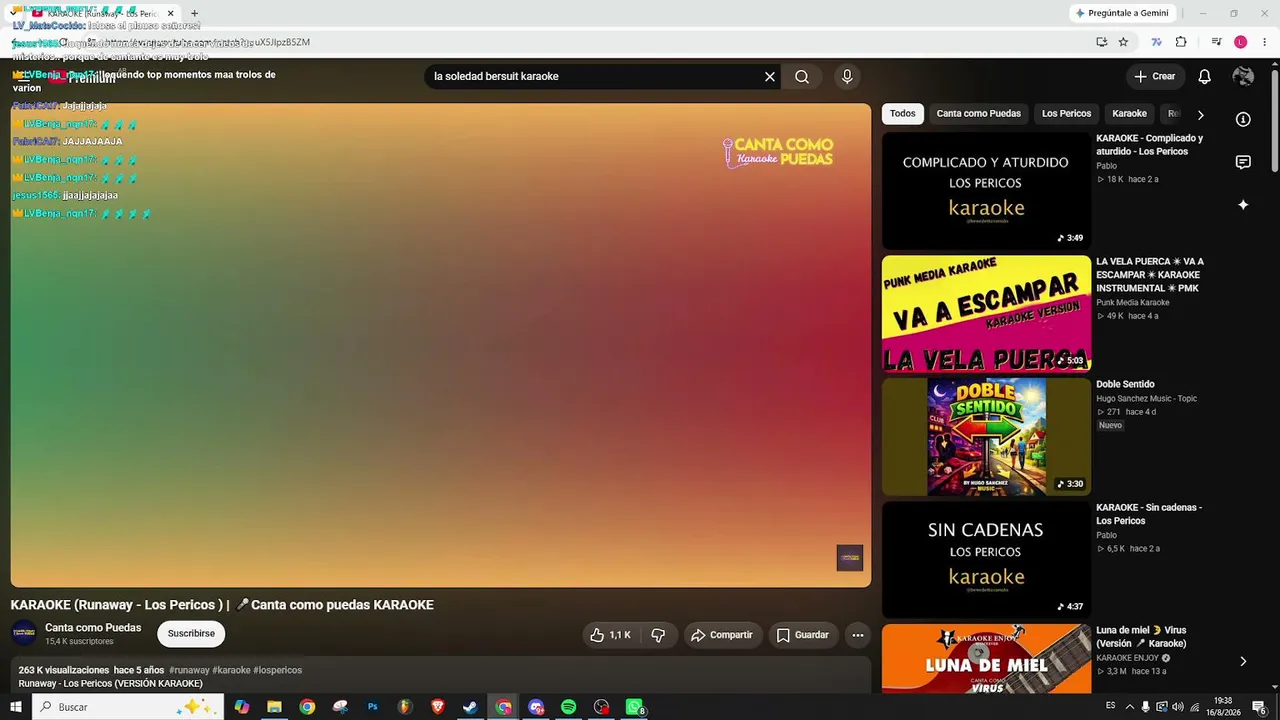Image resolution: width=1280 pixels, height=720 pixels.
Task: Click the Guardar button
Action: pos(803,635)
